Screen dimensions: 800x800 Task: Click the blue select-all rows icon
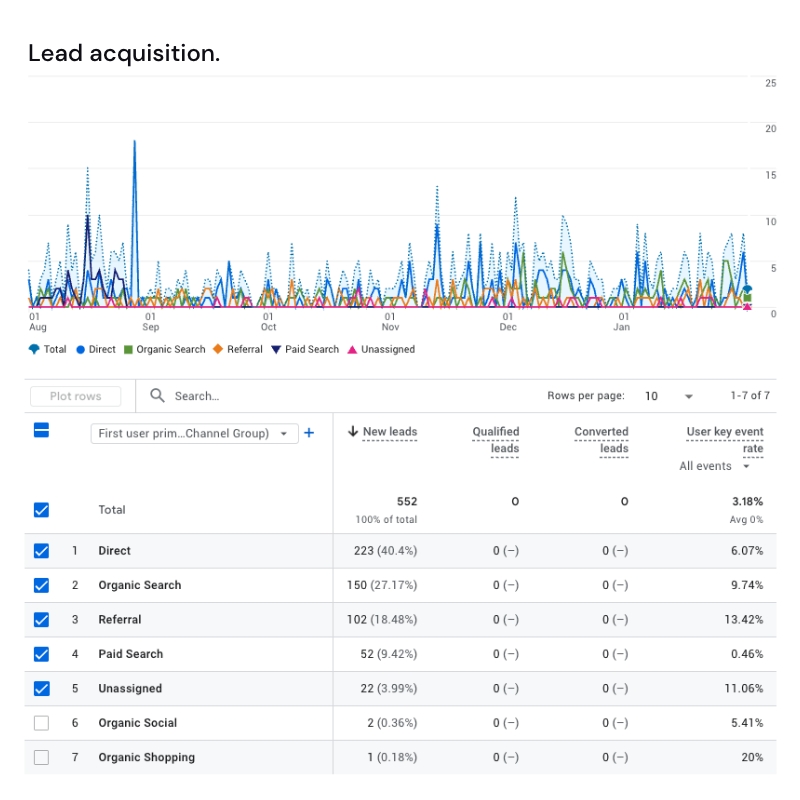41,432
